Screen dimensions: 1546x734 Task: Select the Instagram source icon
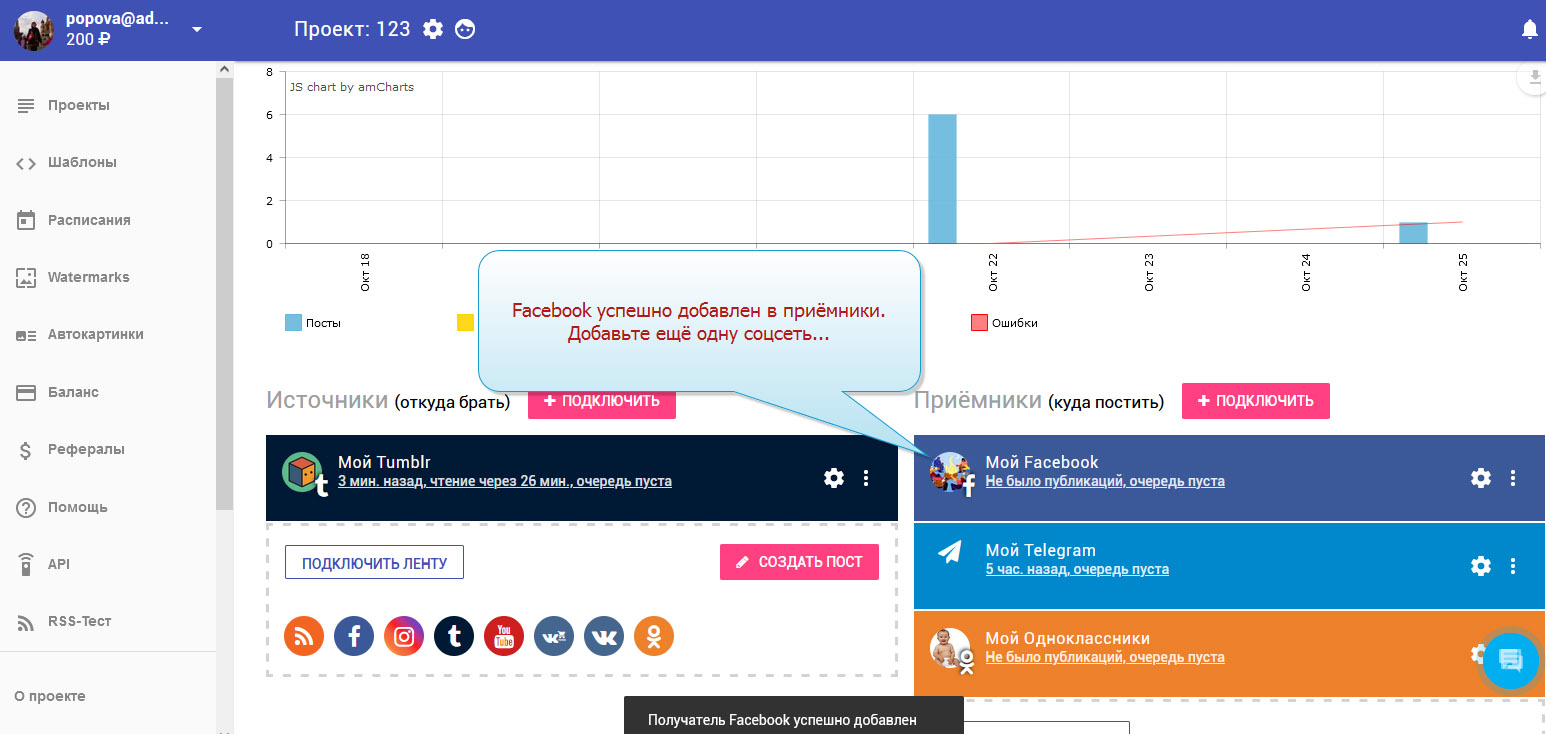(404, 636)
